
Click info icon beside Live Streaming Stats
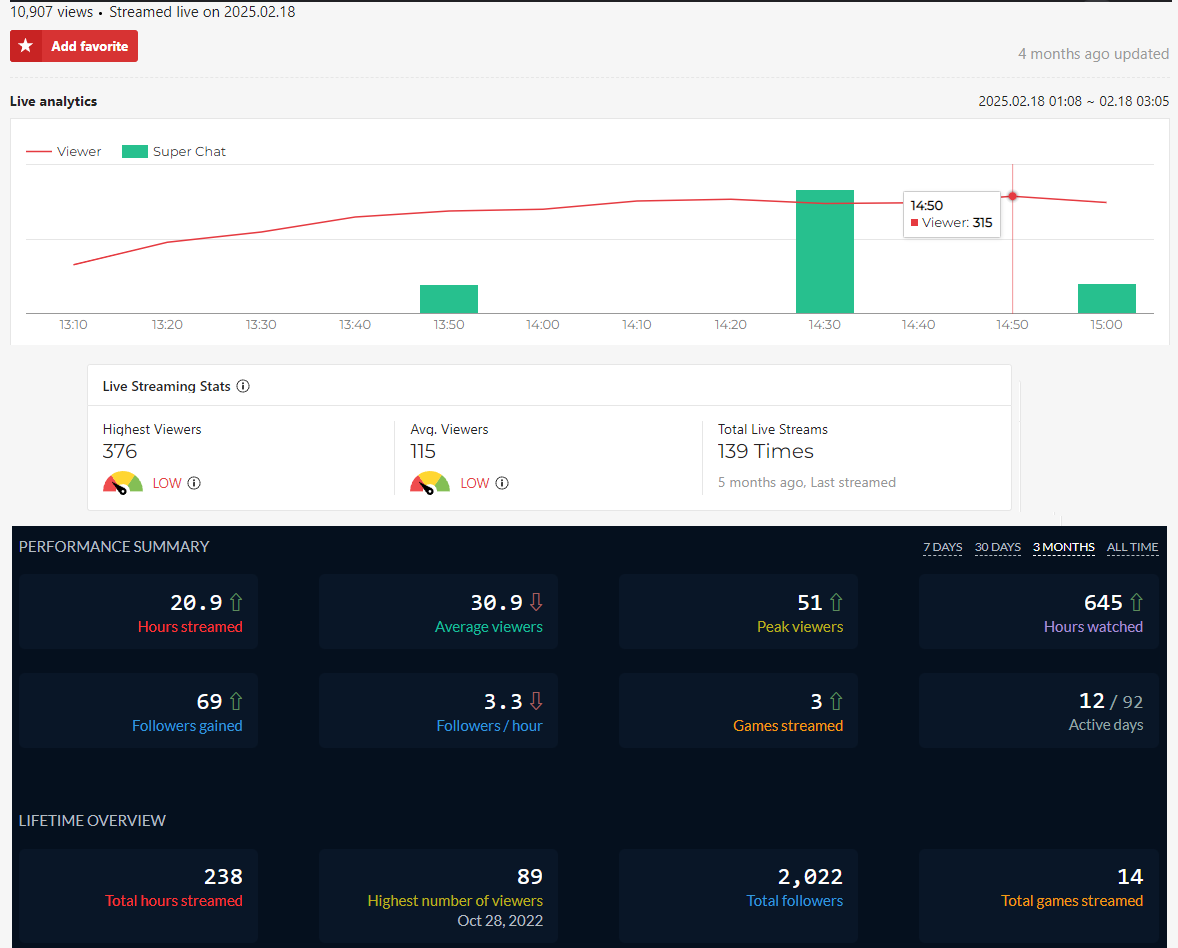pos(243,386)
